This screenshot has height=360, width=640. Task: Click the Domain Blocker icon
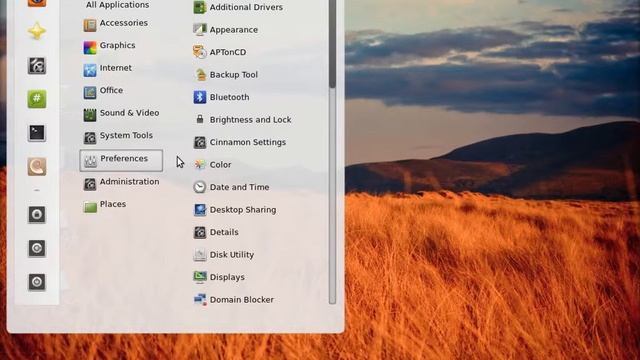click(200, 299)
